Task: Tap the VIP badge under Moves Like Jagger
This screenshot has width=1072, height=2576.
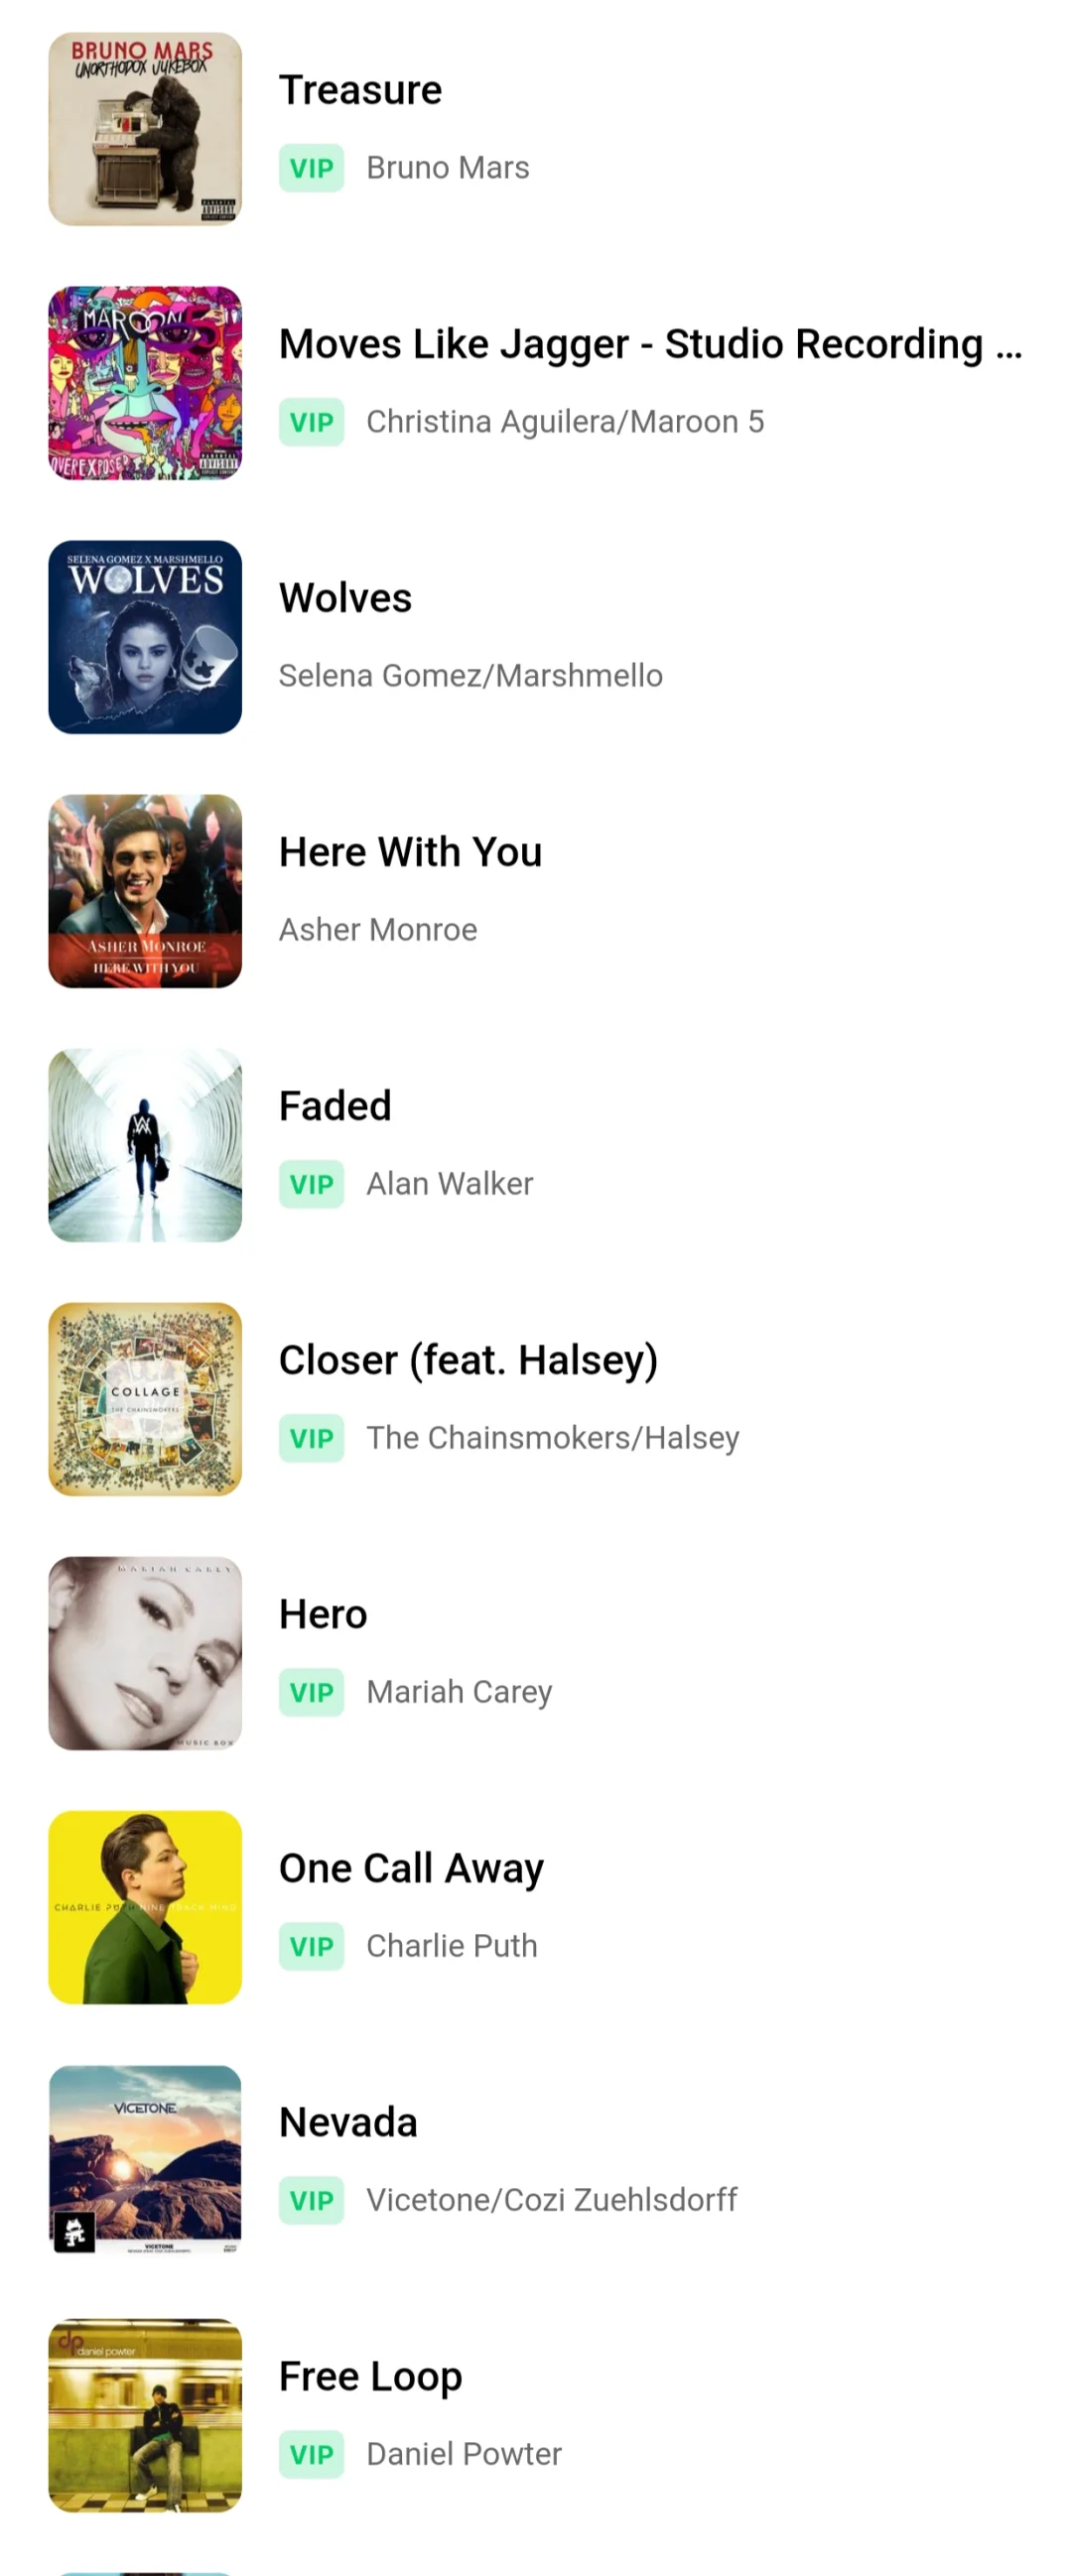Action: [x=311, y=422]
